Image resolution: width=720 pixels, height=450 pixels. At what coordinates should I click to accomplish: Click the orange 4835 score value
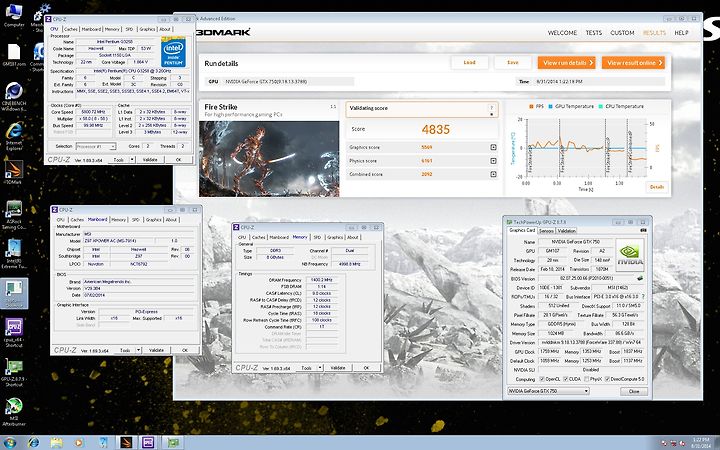(x=435, y=129)
